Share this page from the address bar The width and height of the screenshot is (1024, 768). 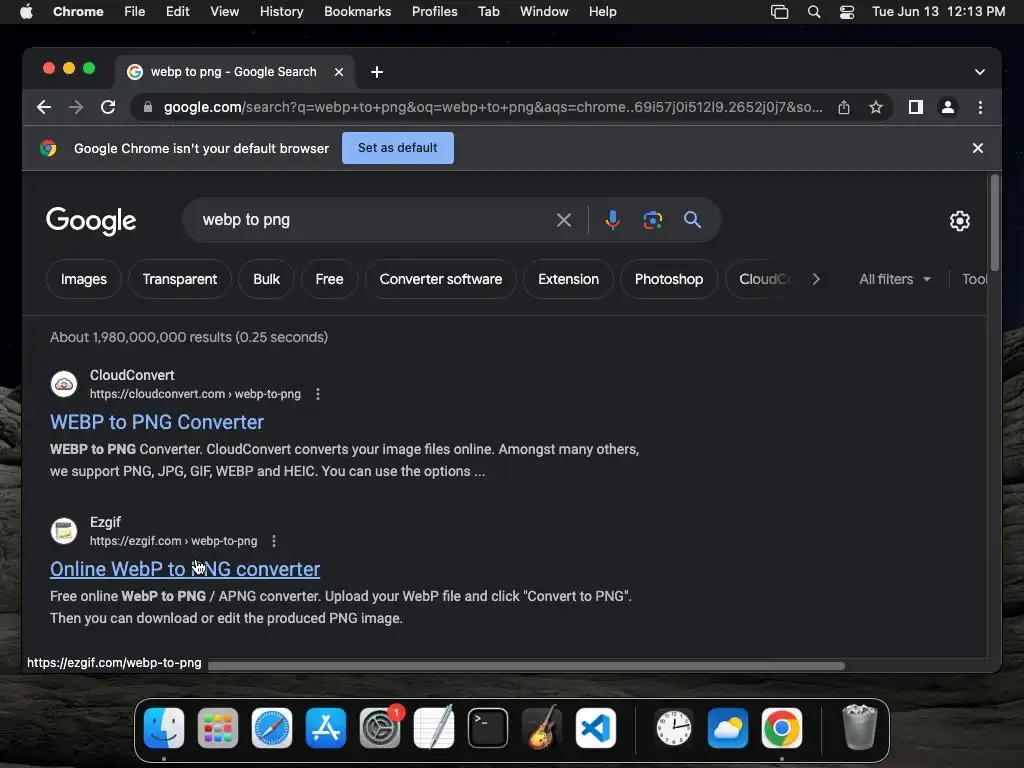(844, 107)
